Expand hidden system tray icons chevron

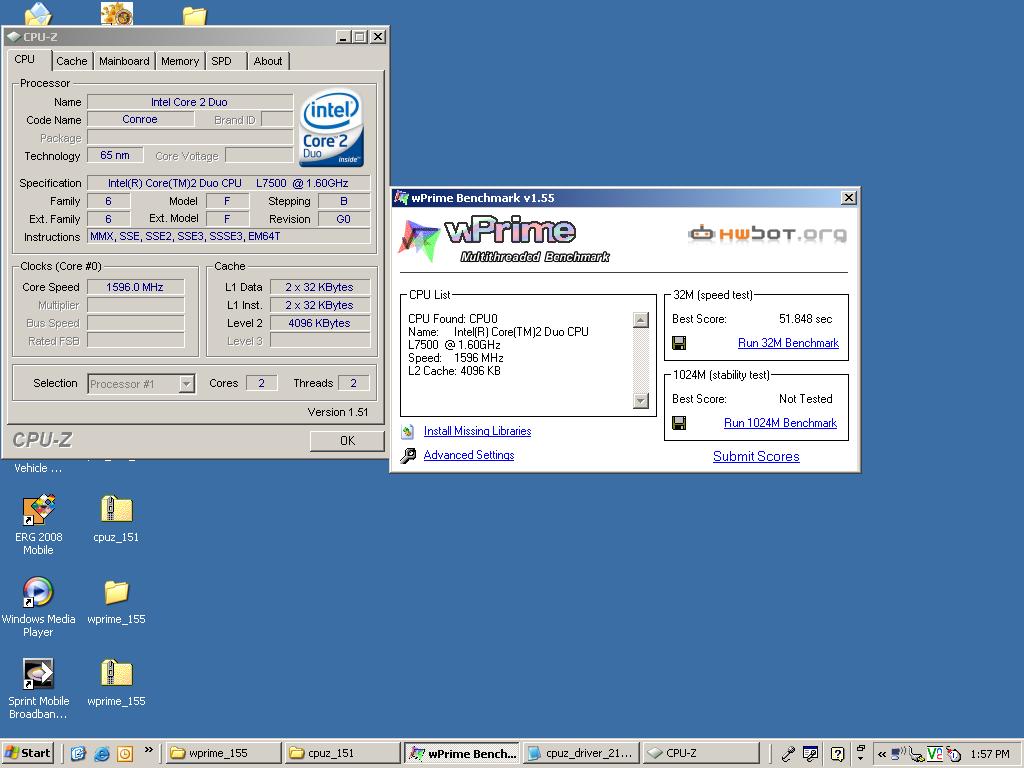coord(882,754)
